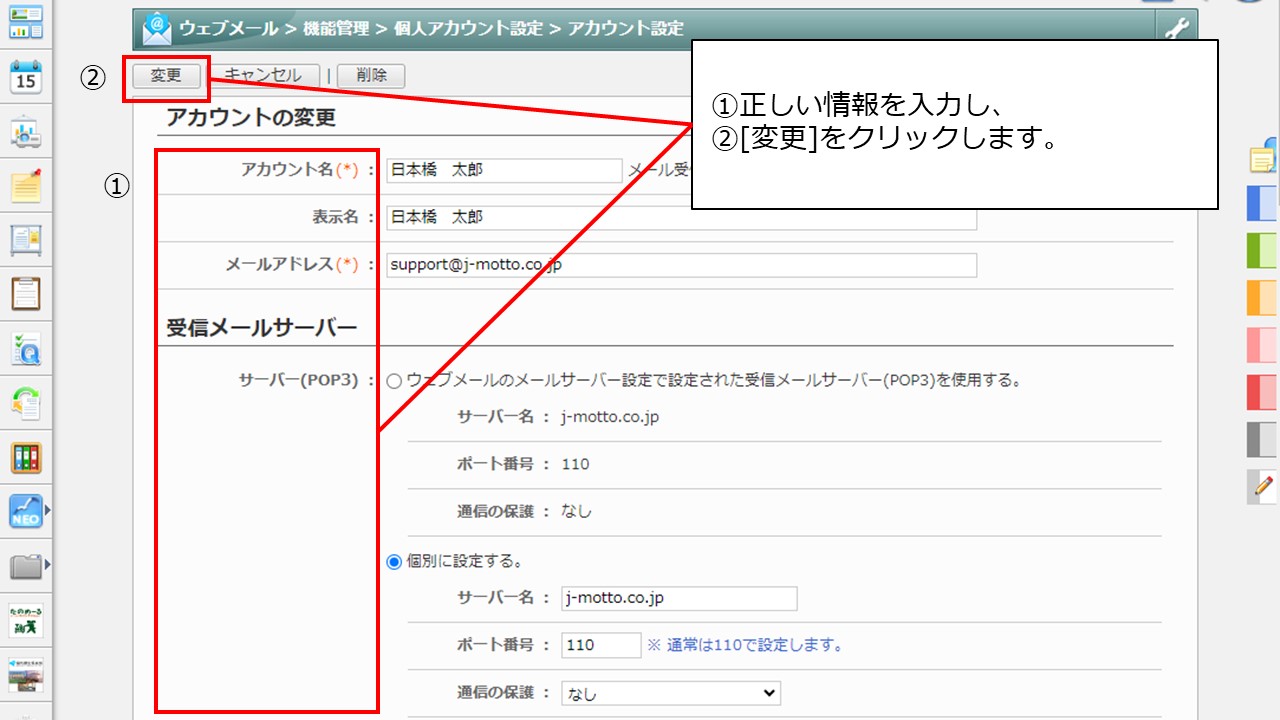The width and height of the screenshot is (1280, 720).
Task: Click the wrench settings icon
Action: tap(1176, 29)
